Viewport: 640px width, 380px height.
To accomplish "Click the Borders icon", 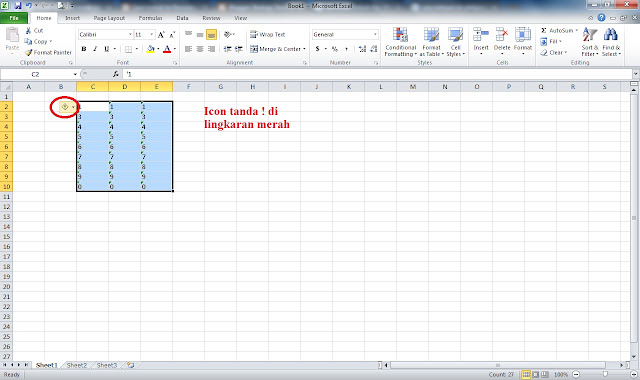I will pos(128,49).
